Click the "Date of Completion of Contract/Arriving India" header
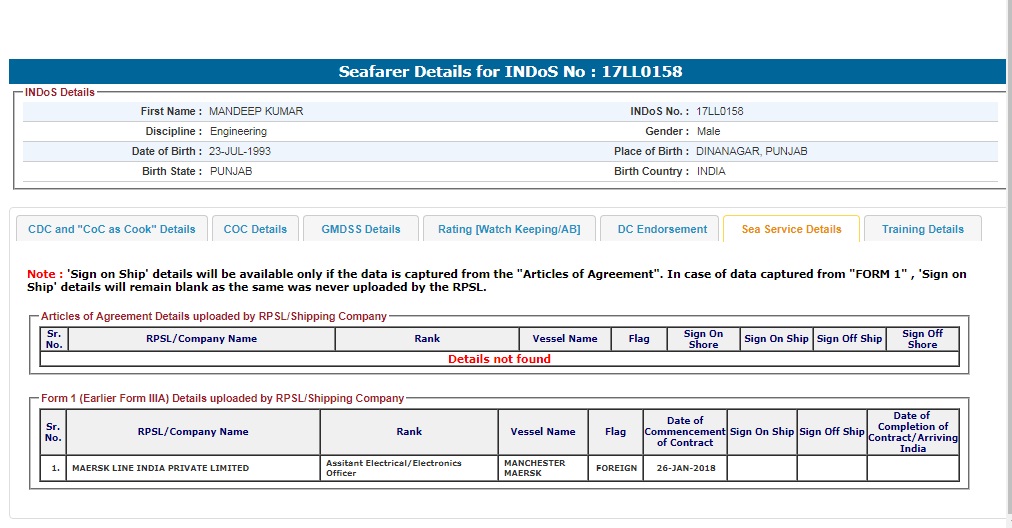Image resolution: width=1012 pixels, height=528 pixels. [912, 432]
